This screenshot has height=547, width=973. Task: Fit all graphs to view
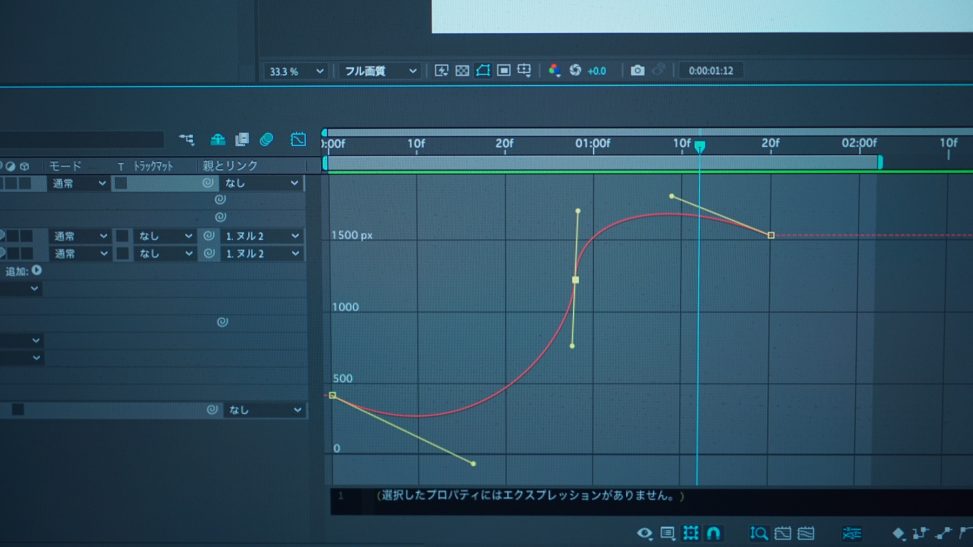coord(806,533)
